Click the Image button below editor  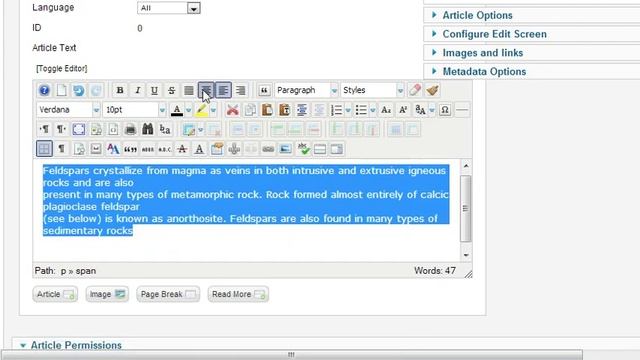107,294
